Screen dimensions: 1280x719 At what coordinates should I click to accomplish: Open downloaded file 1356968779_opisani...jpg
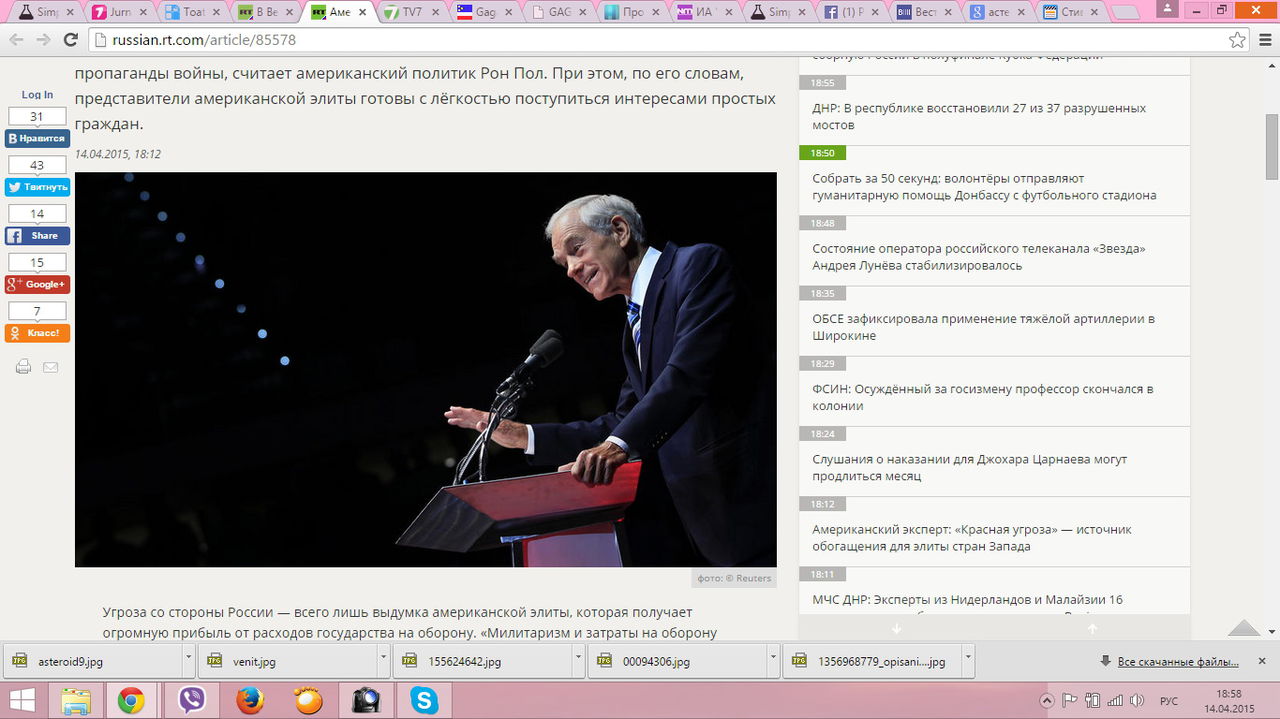(872, 661)
